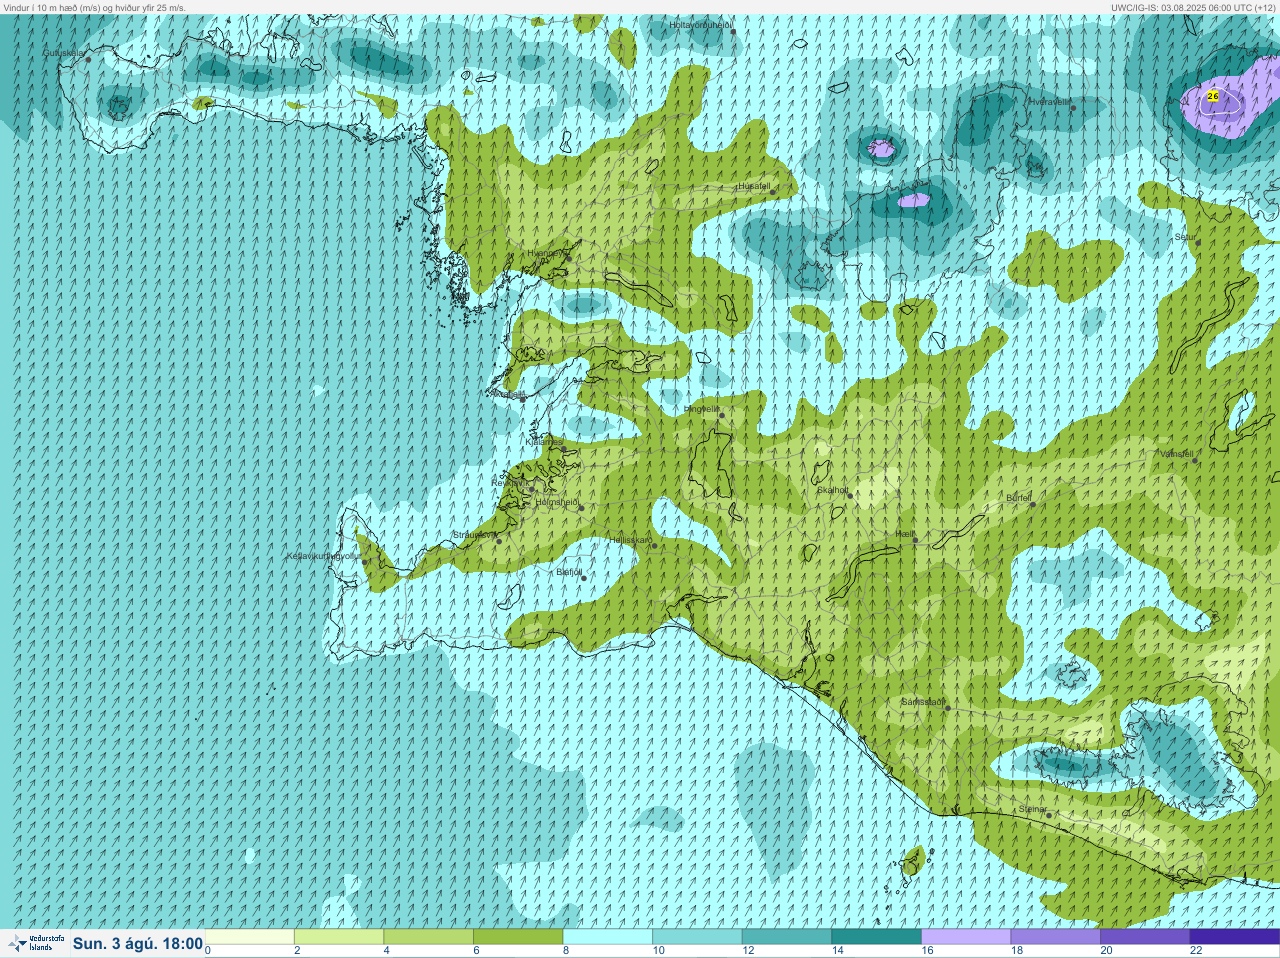Viewport: 1280px width, 958px height.
Task: Click the Hólmsheiði station label
Action: [555, 502]
